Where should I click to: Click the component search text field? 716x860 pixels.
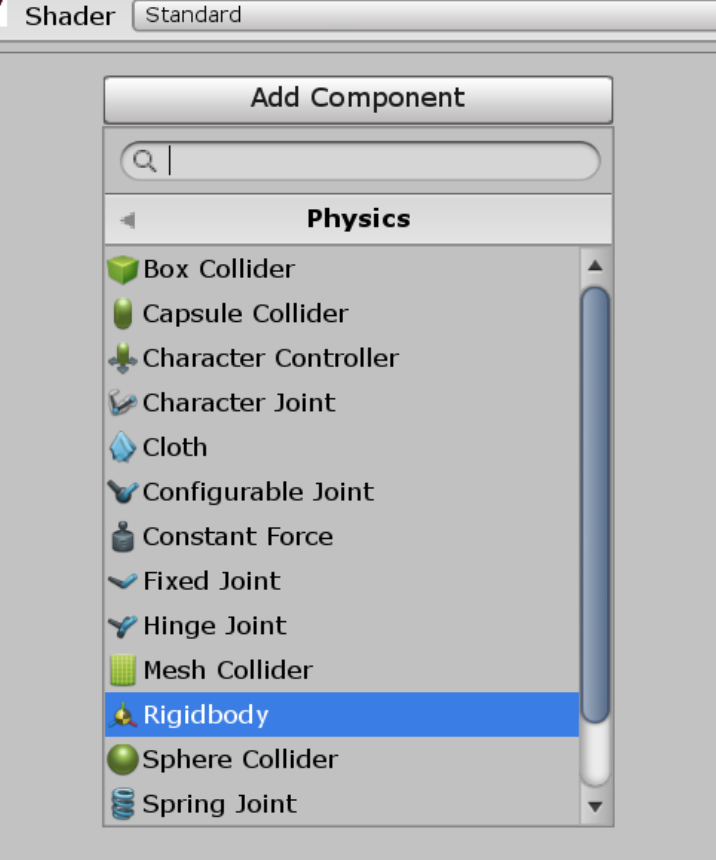point(370,161)
